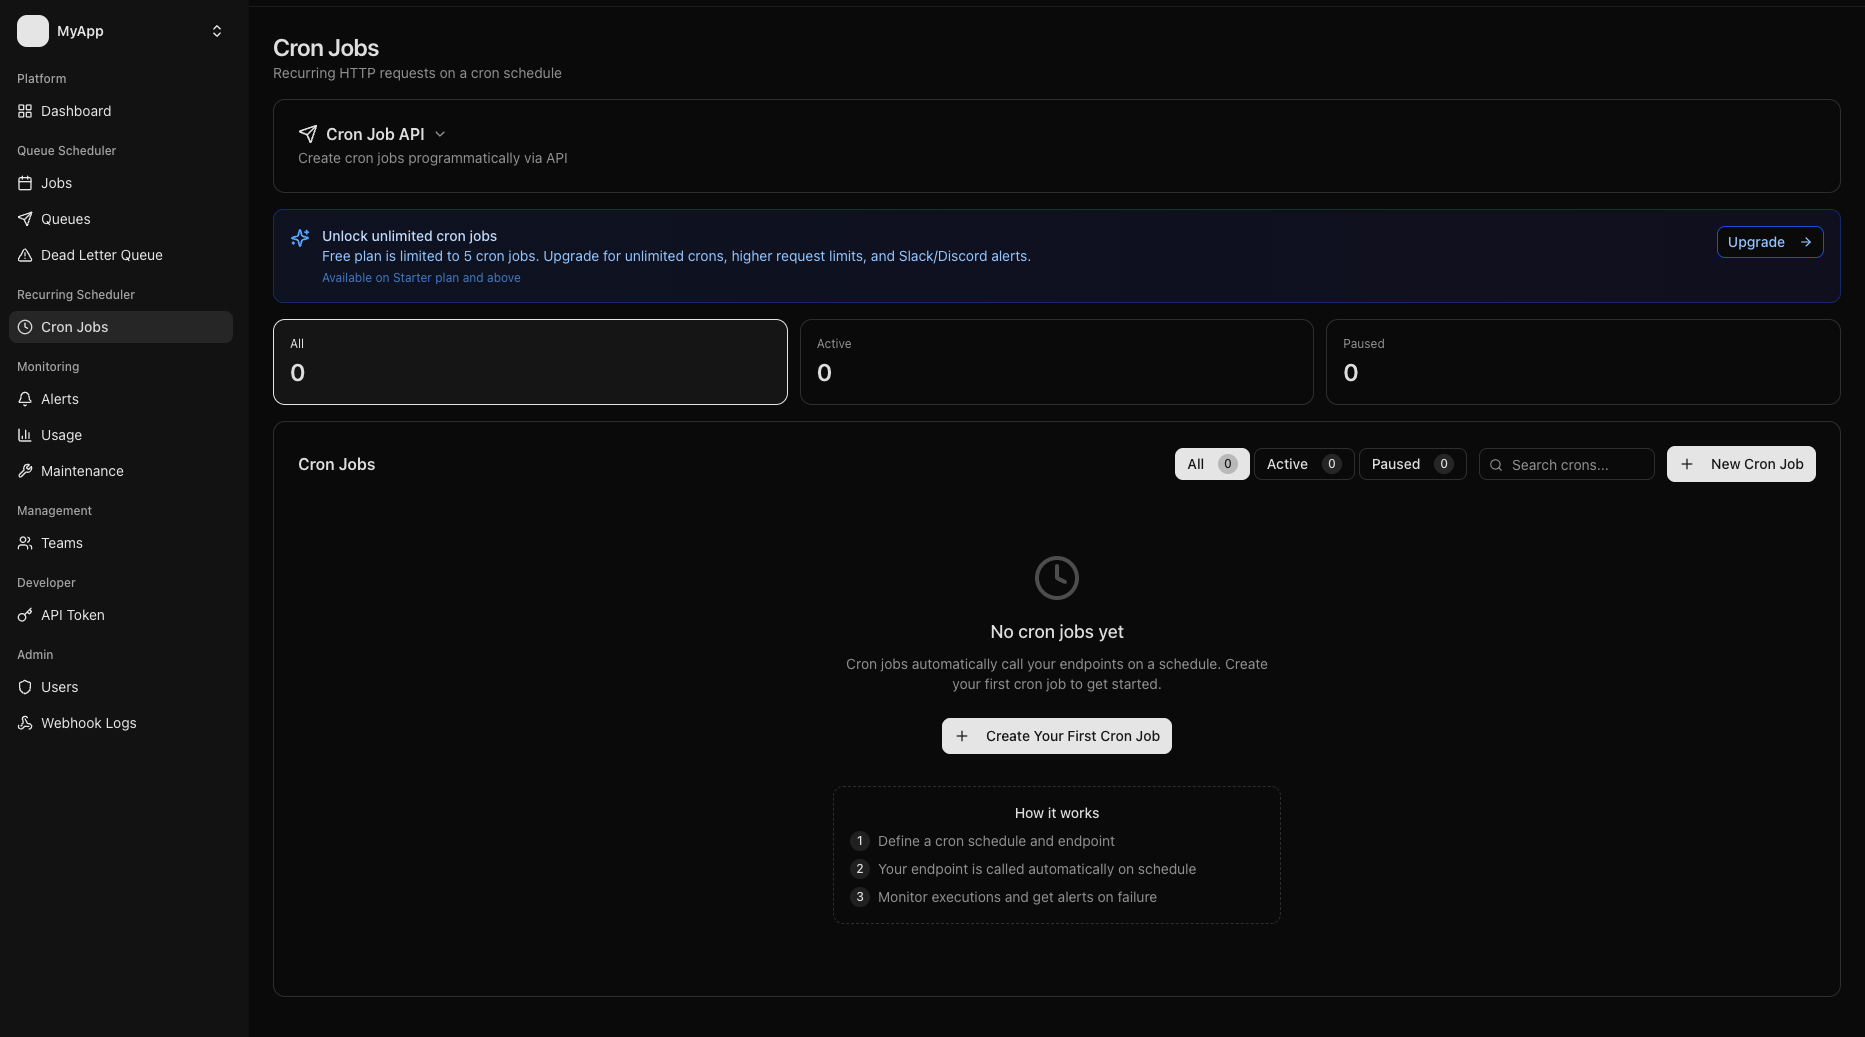Click the Usage bar chart icon

[x=25, y=435]
